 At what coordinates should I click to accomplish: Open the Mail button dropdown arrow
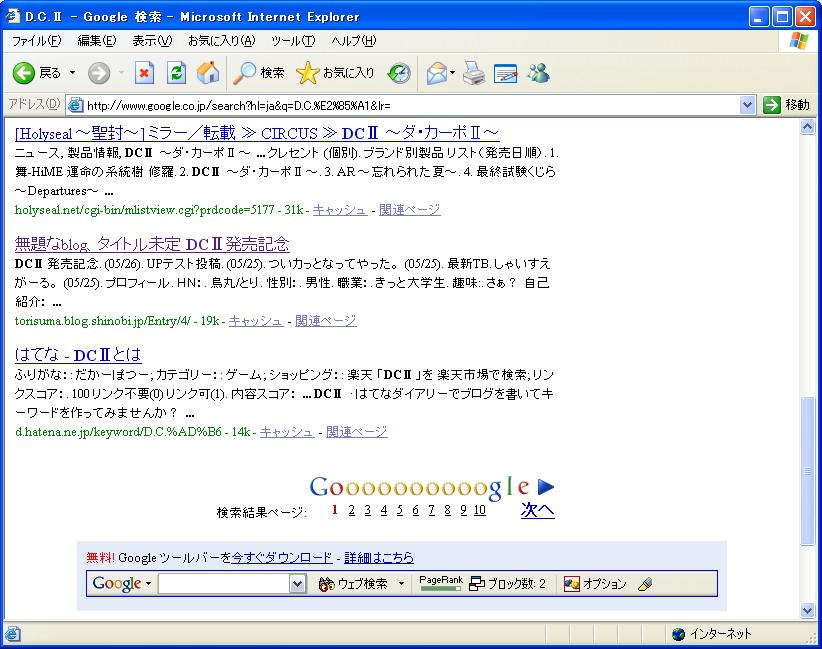pos(452,73)
